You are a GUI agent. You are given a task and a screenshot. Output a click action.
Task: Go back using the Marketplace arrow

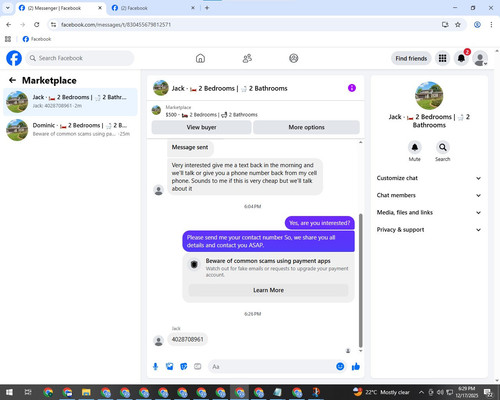(x=12, y=80)
